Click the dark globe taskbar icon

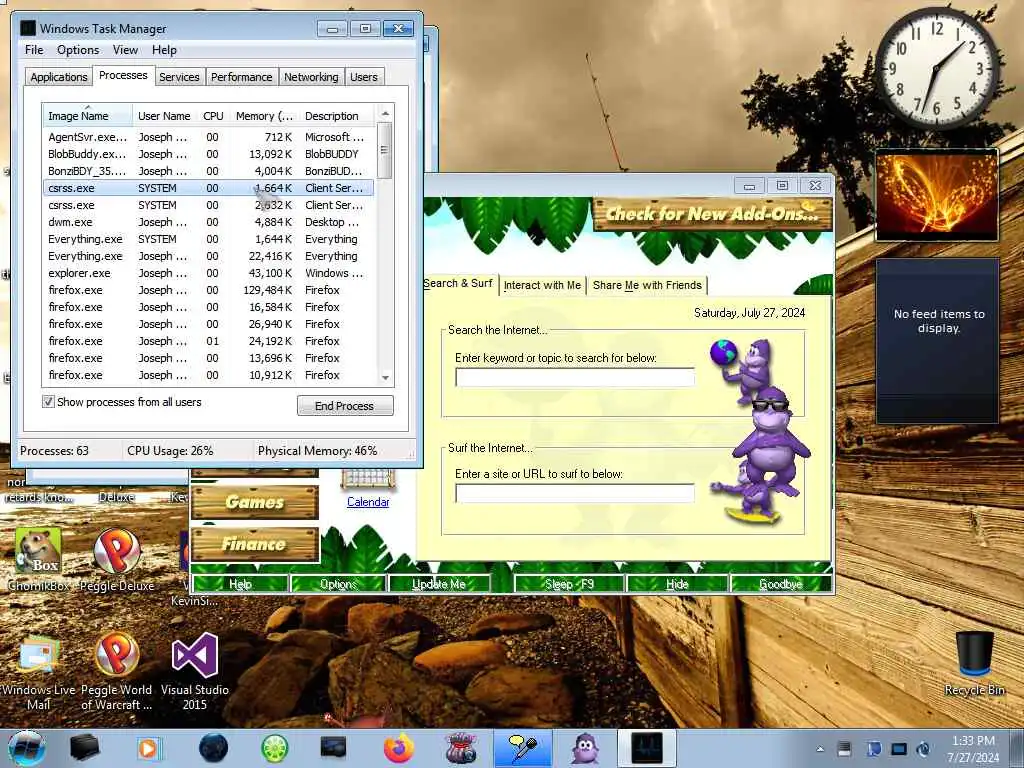(214, 748)
